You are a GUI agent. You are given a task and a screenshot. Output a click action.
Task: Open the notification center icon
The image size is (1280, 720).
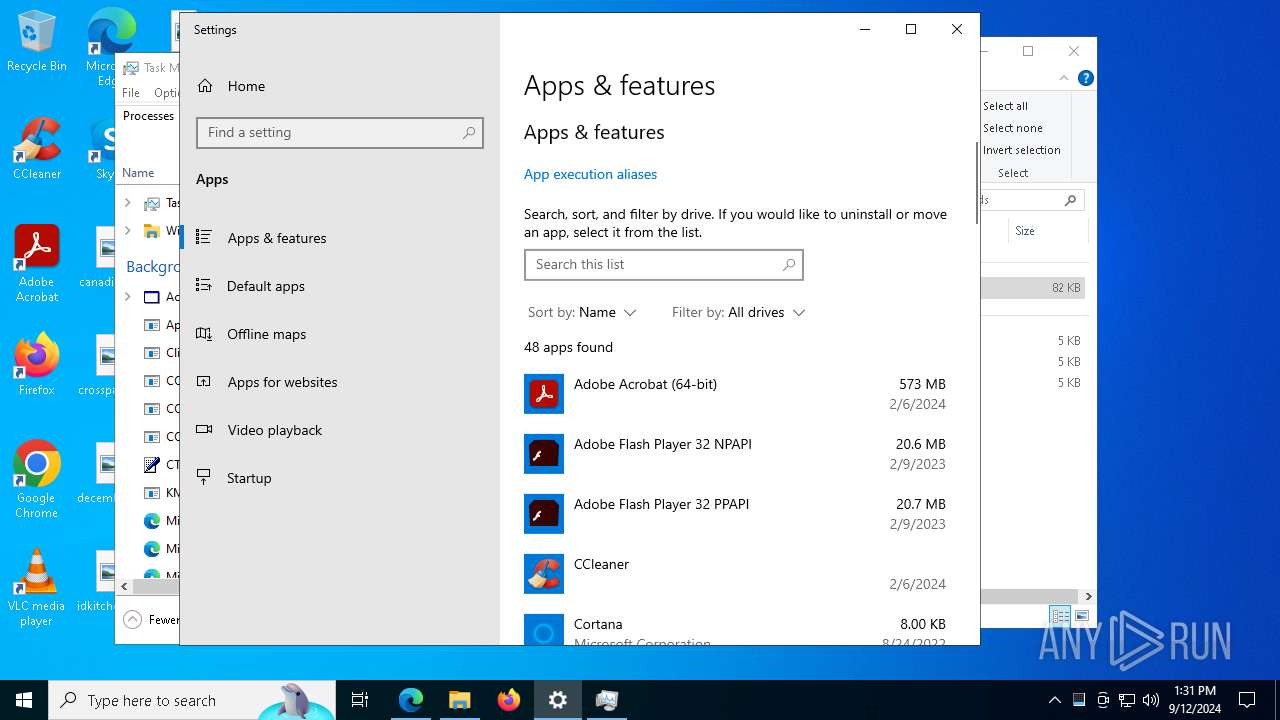point(1247,700)
